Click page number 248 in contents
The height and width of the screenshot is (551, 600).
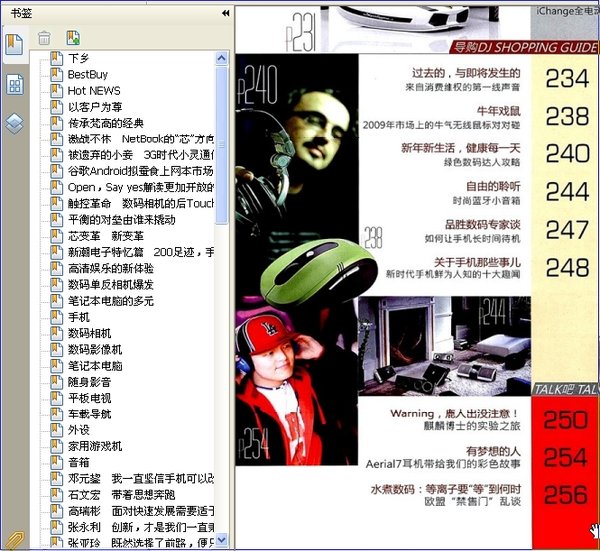(x=567, y=267)
